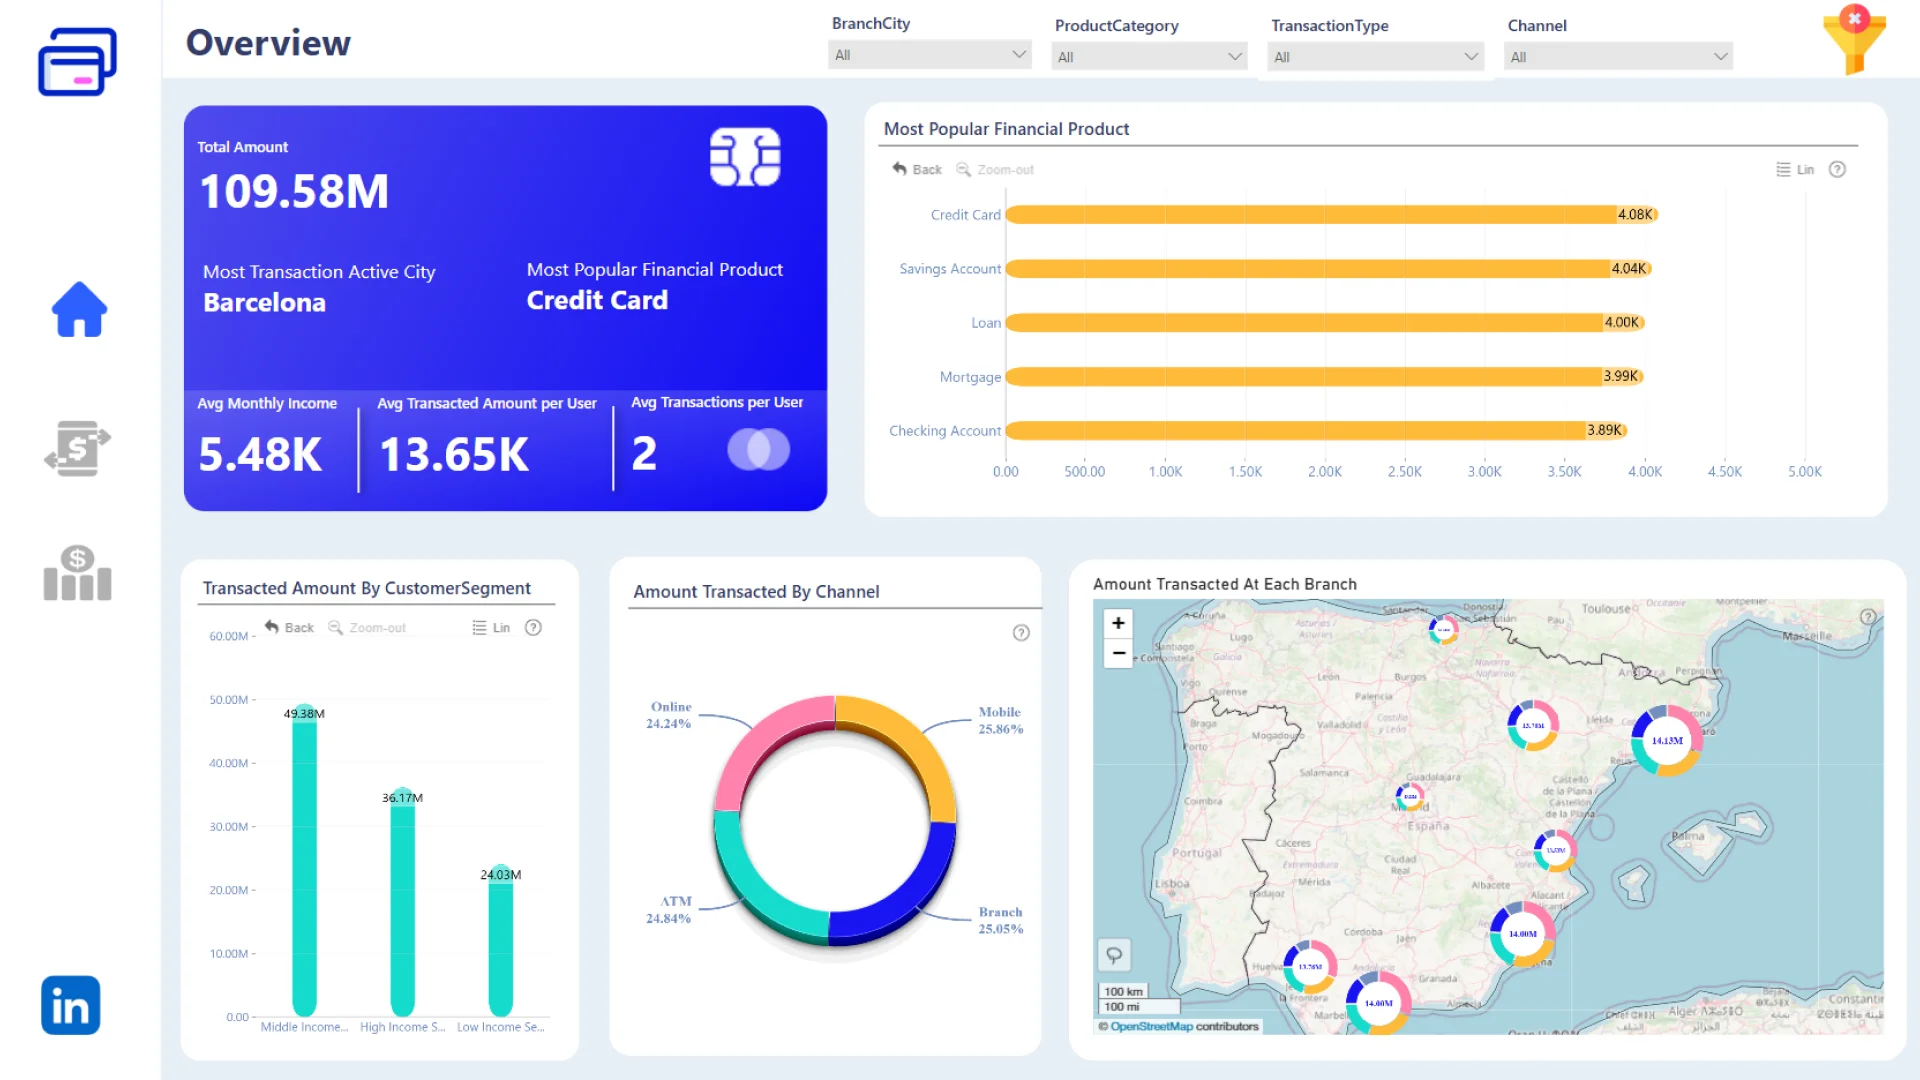The height and width of the screenshot is (1080, 1920).
Task: Select the Checking Account bar
Action: click(1316, 430)
